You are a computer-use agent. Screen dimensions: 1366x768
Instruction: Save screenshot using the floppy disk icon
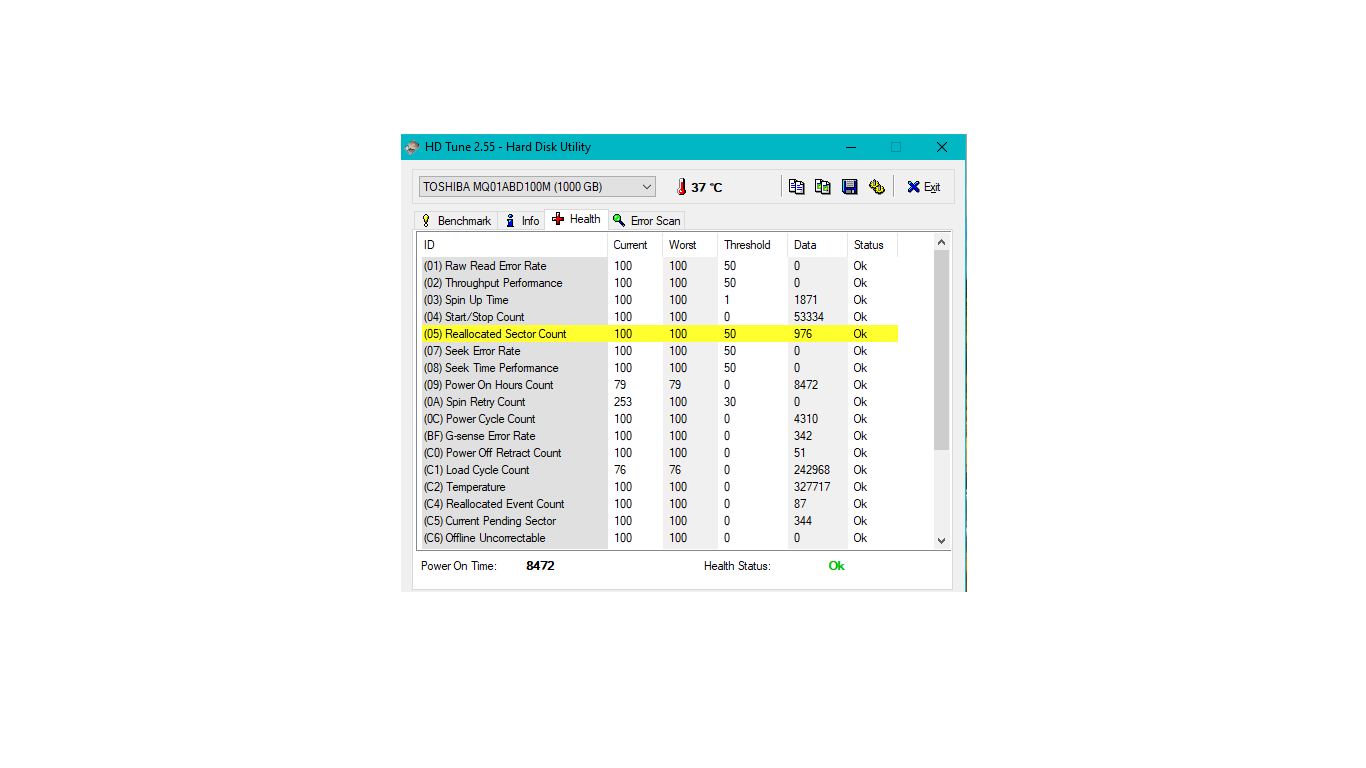coord(850,187)
